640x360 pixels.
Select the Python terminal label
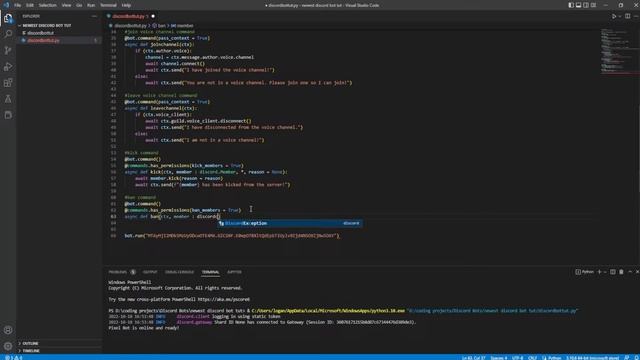pos(584,272)
